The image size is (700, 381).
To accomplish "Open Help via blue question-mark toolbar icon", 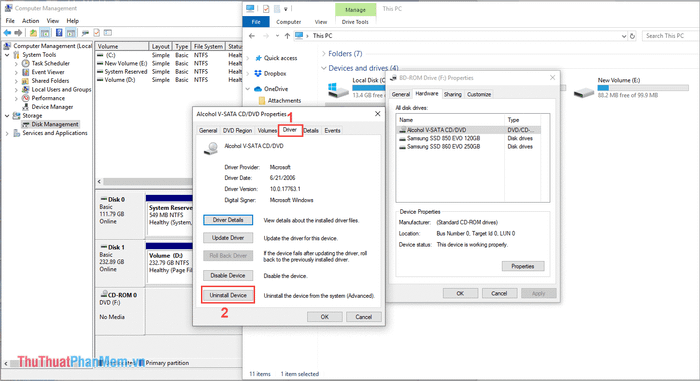I will 59,33.
